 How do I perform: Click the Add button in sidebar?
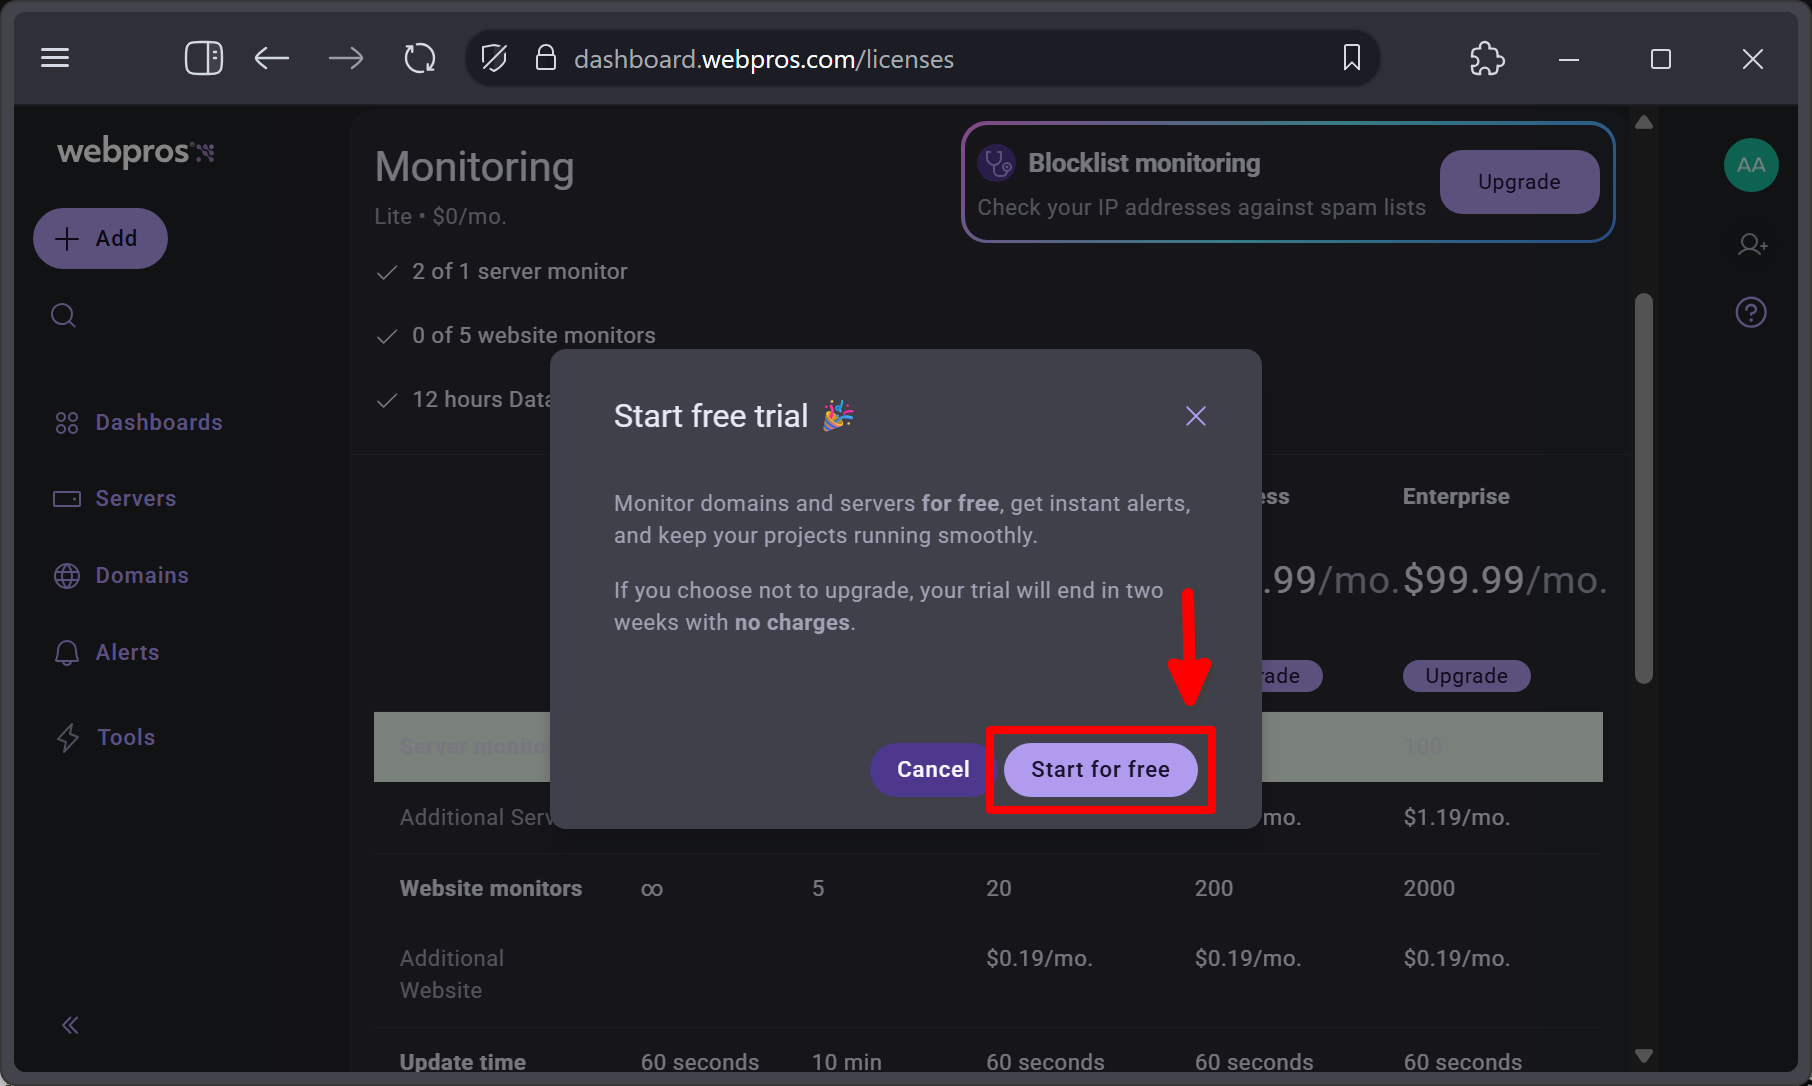[100, 238]
